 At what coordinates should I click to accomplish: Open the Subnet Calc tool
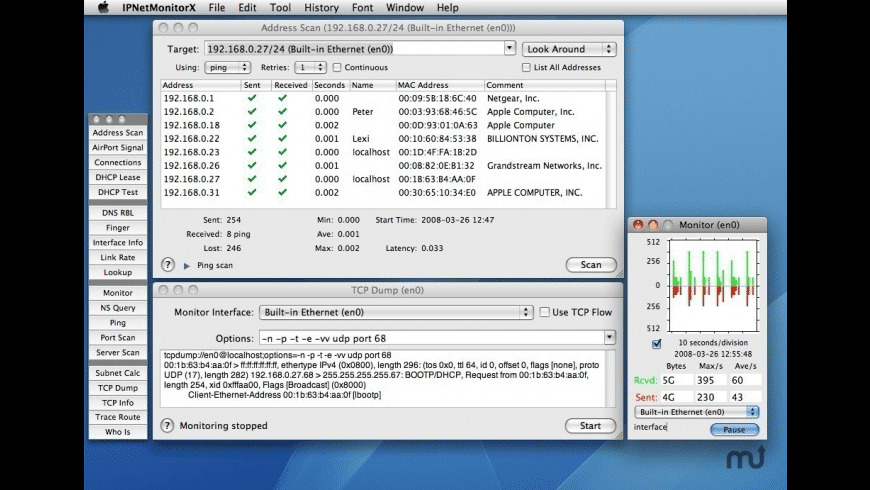118,373
